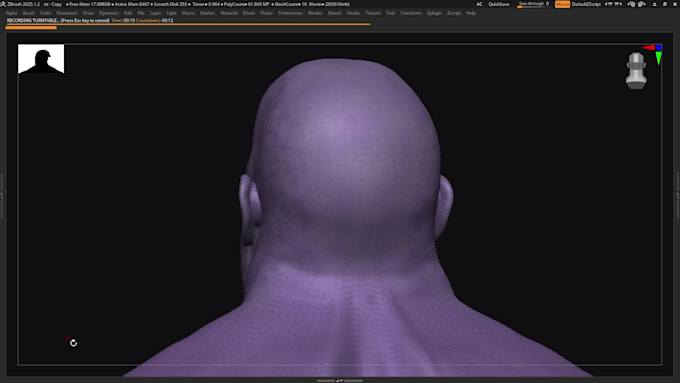Viewport: 680px width, 383px height.
Task: Open the Draw menu
Action: point(88,13)
